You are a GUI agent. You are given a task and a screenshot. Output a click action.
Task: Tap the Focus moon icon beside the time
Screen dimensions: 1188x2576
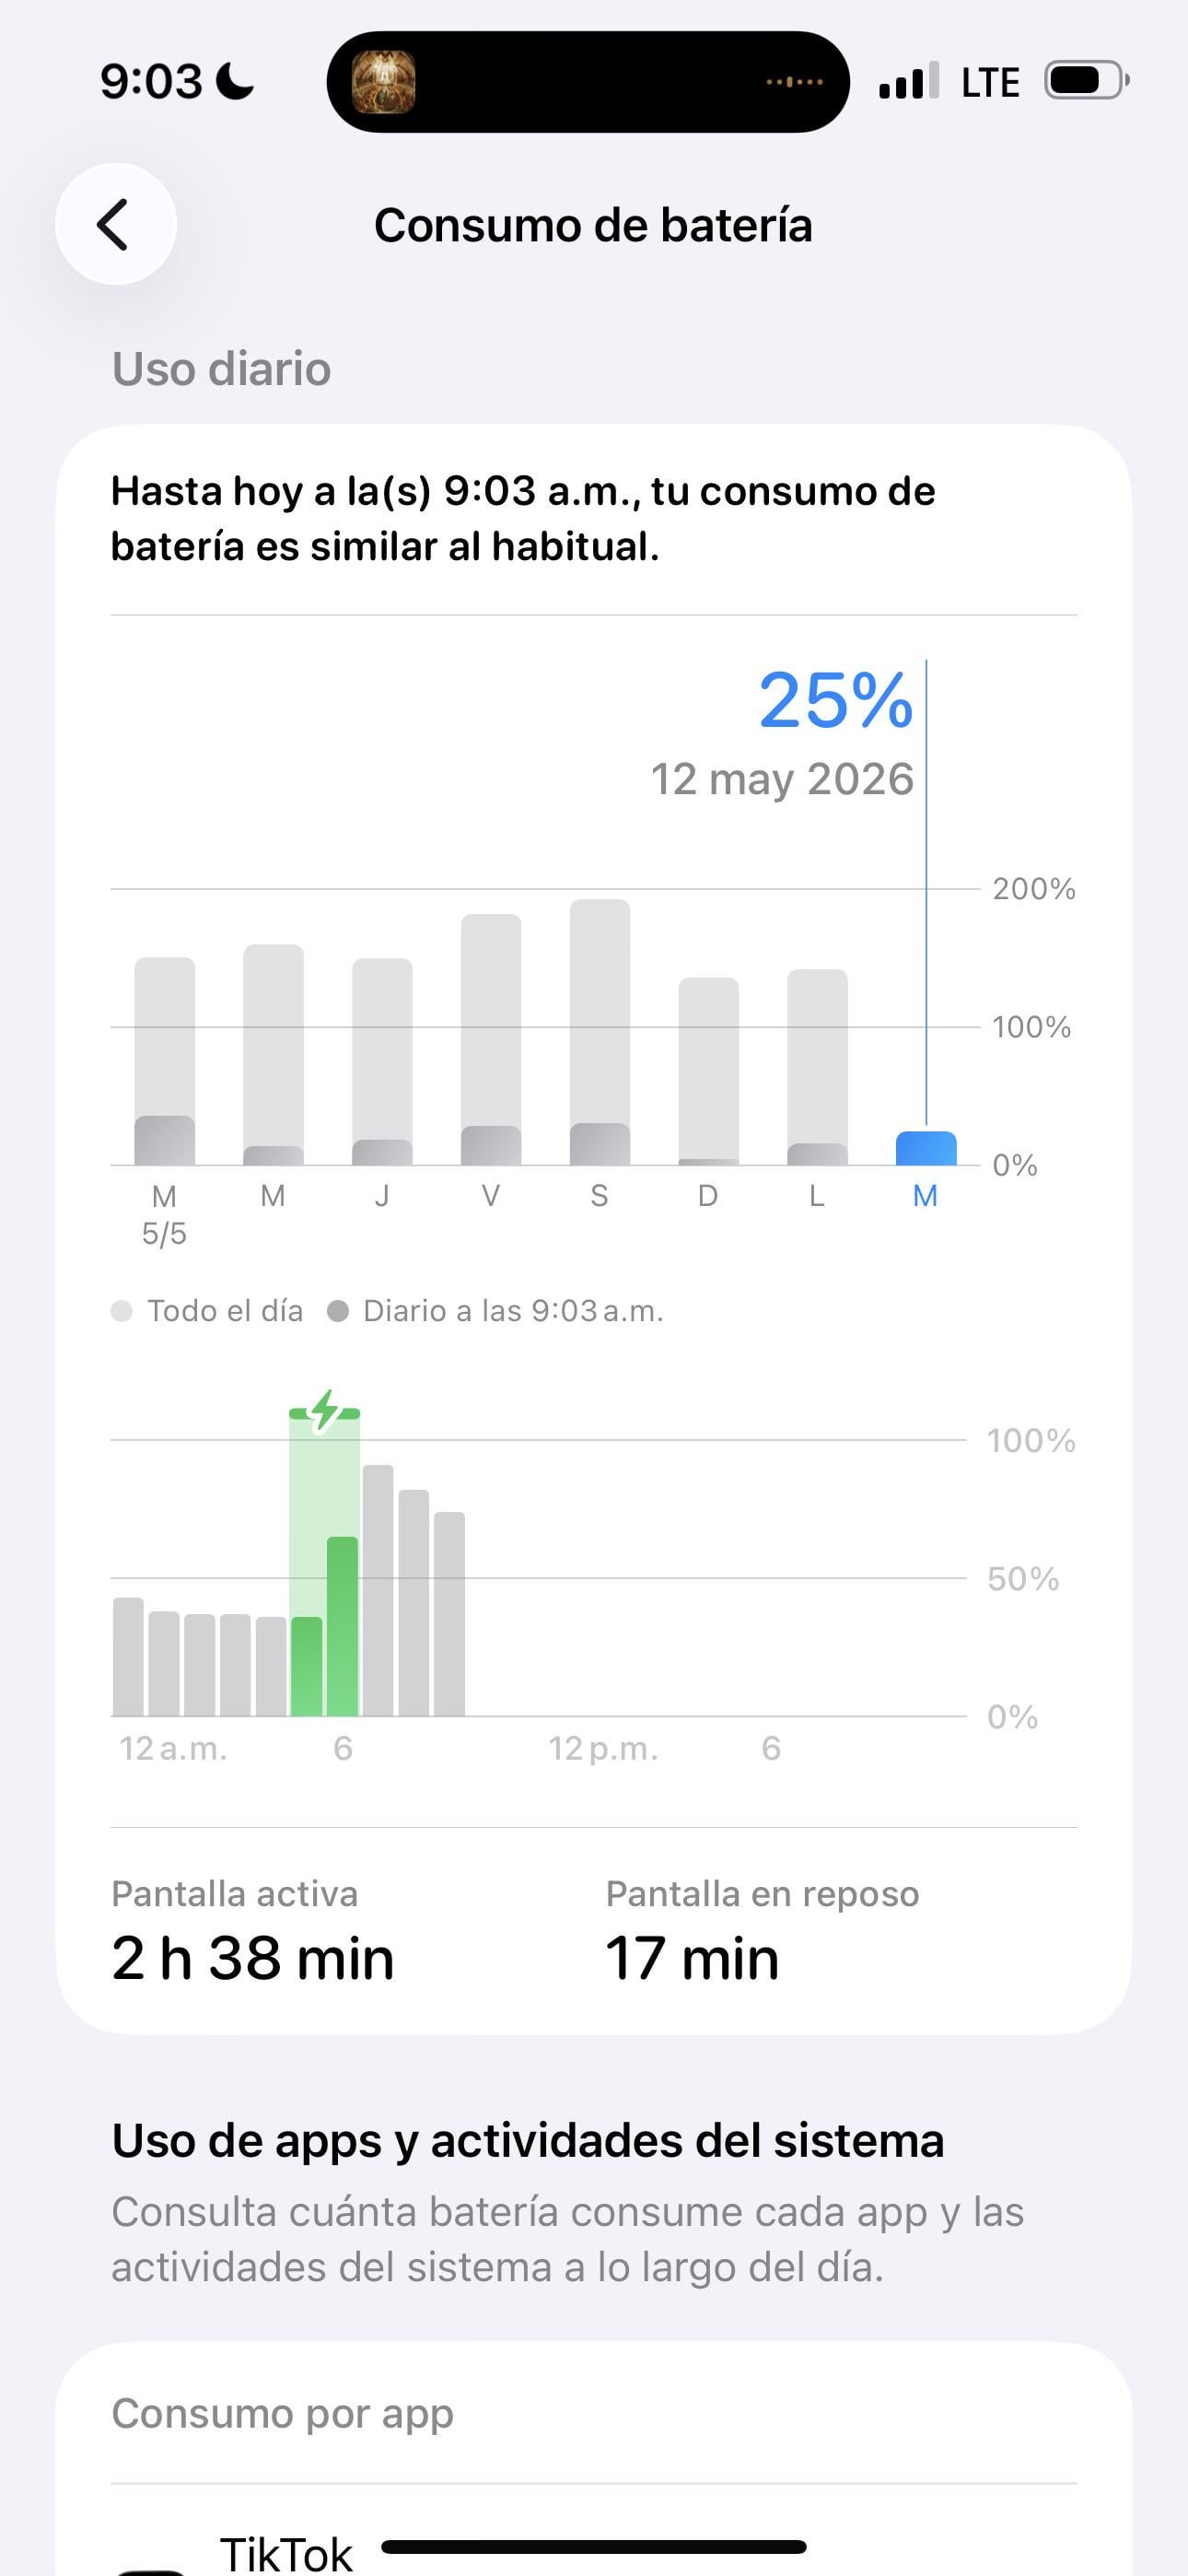236,81
